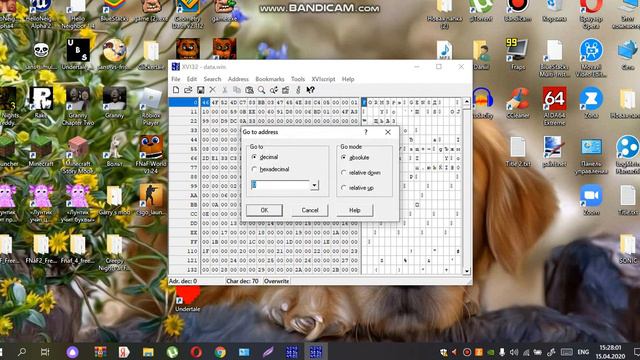
Task: Select the CCleaner desktop icon
Action: (x=517, y=104)
